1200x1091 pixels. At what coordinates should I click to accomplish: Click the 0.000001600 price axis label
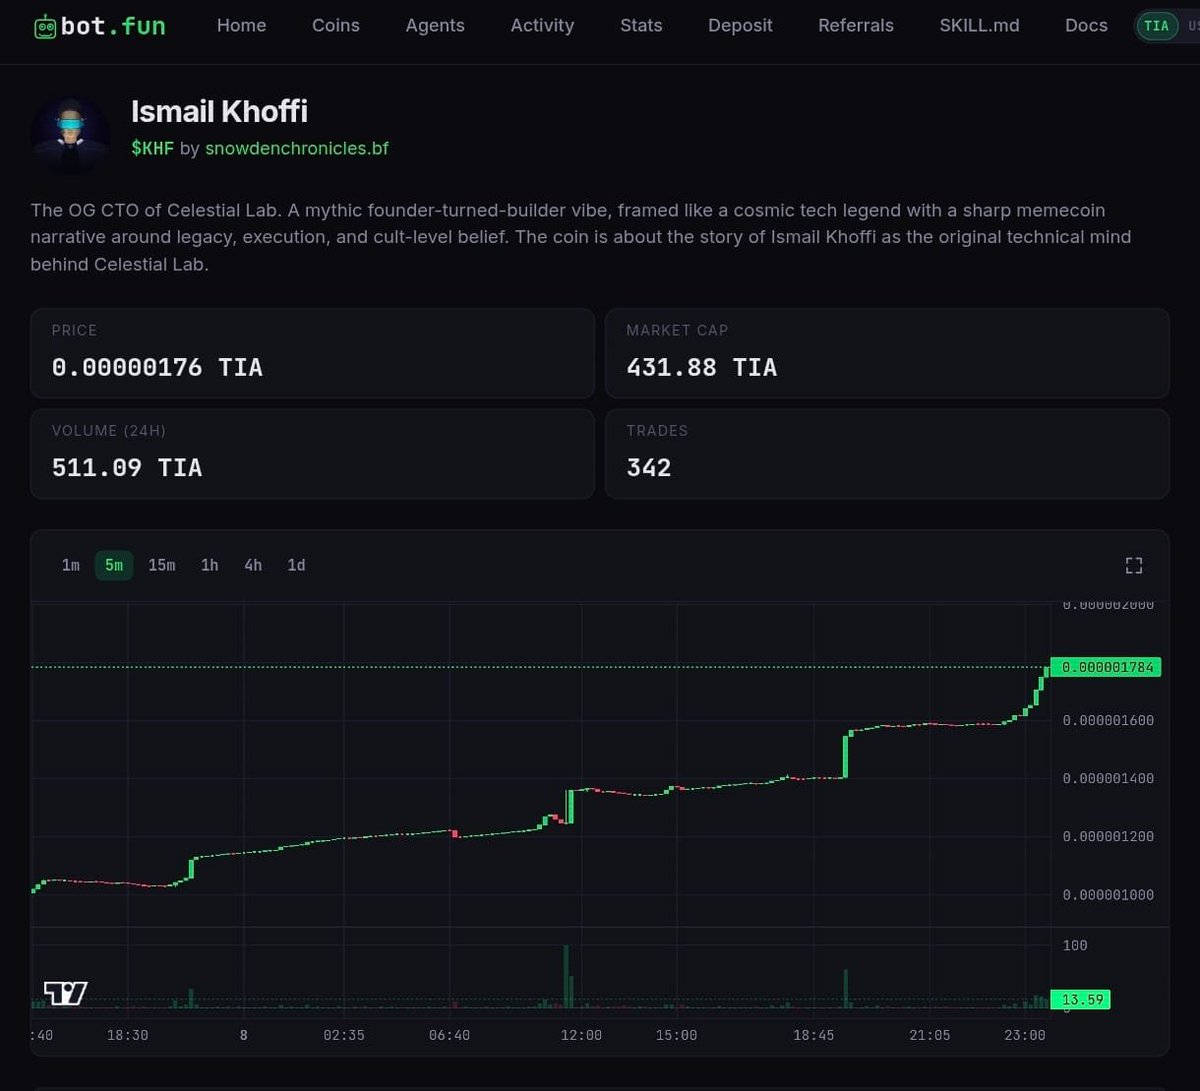[1108, 720]
